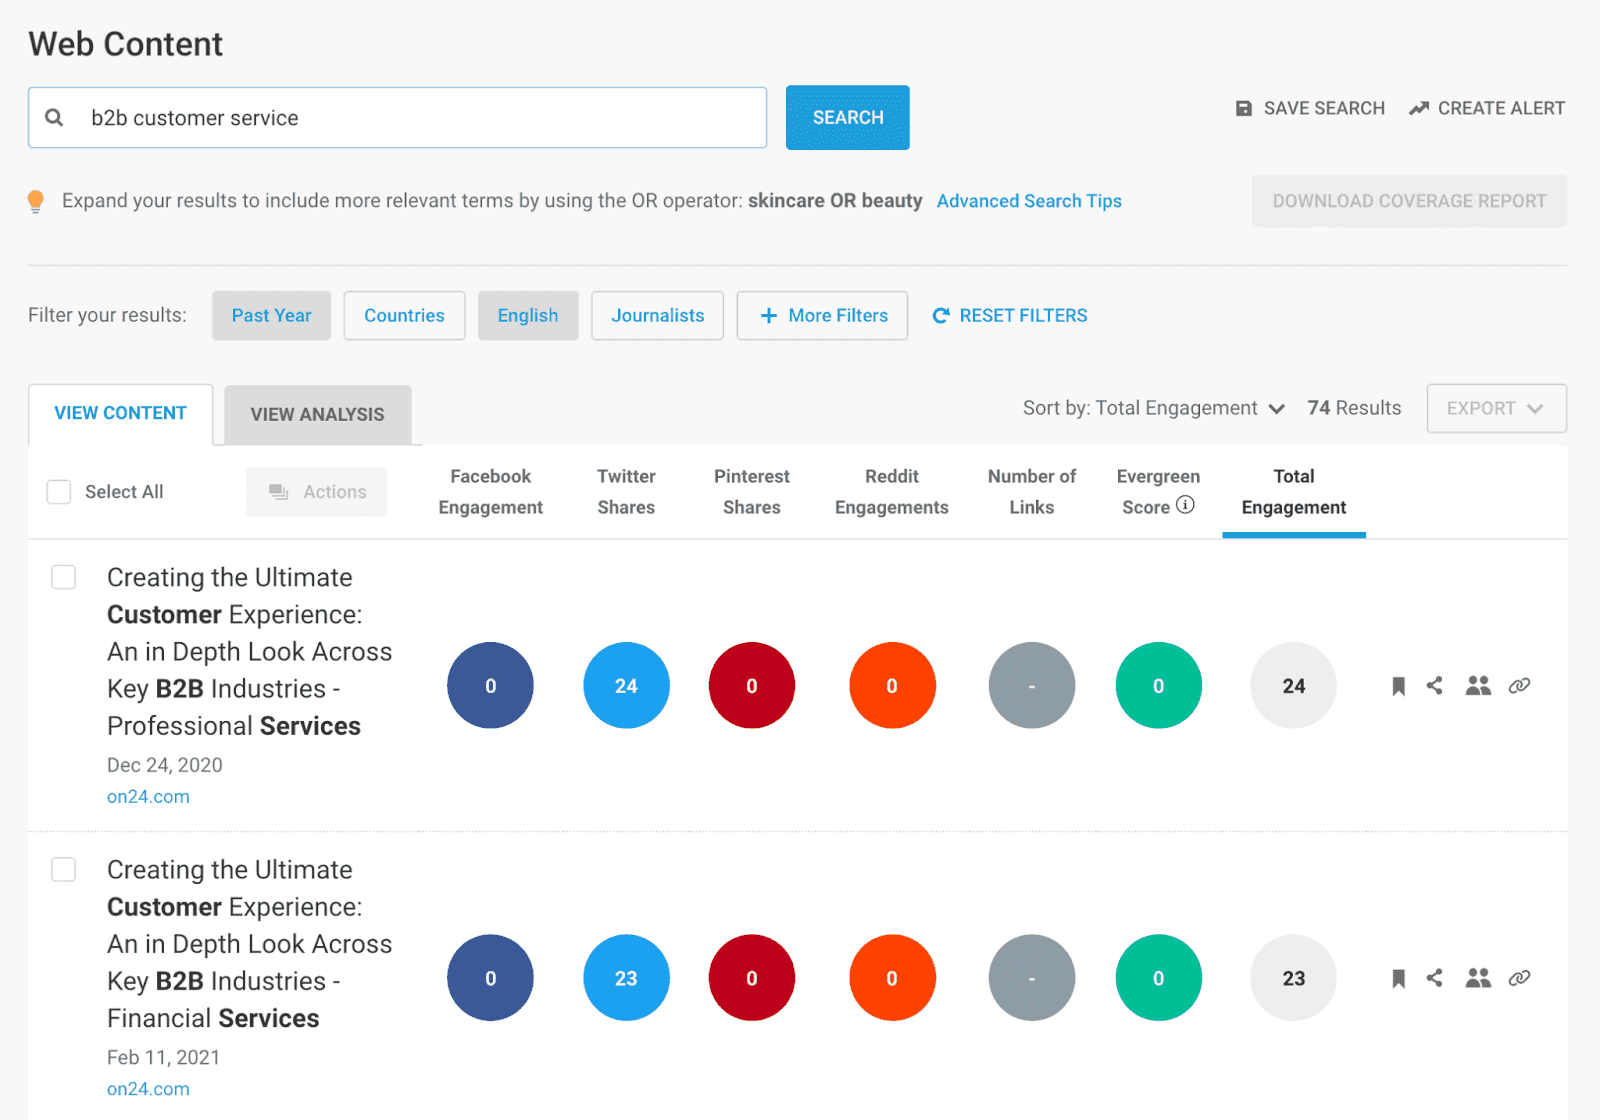1600x1120 pixels.
Task: Click the Actions icon above the results
Action: (x=281, y=491)
